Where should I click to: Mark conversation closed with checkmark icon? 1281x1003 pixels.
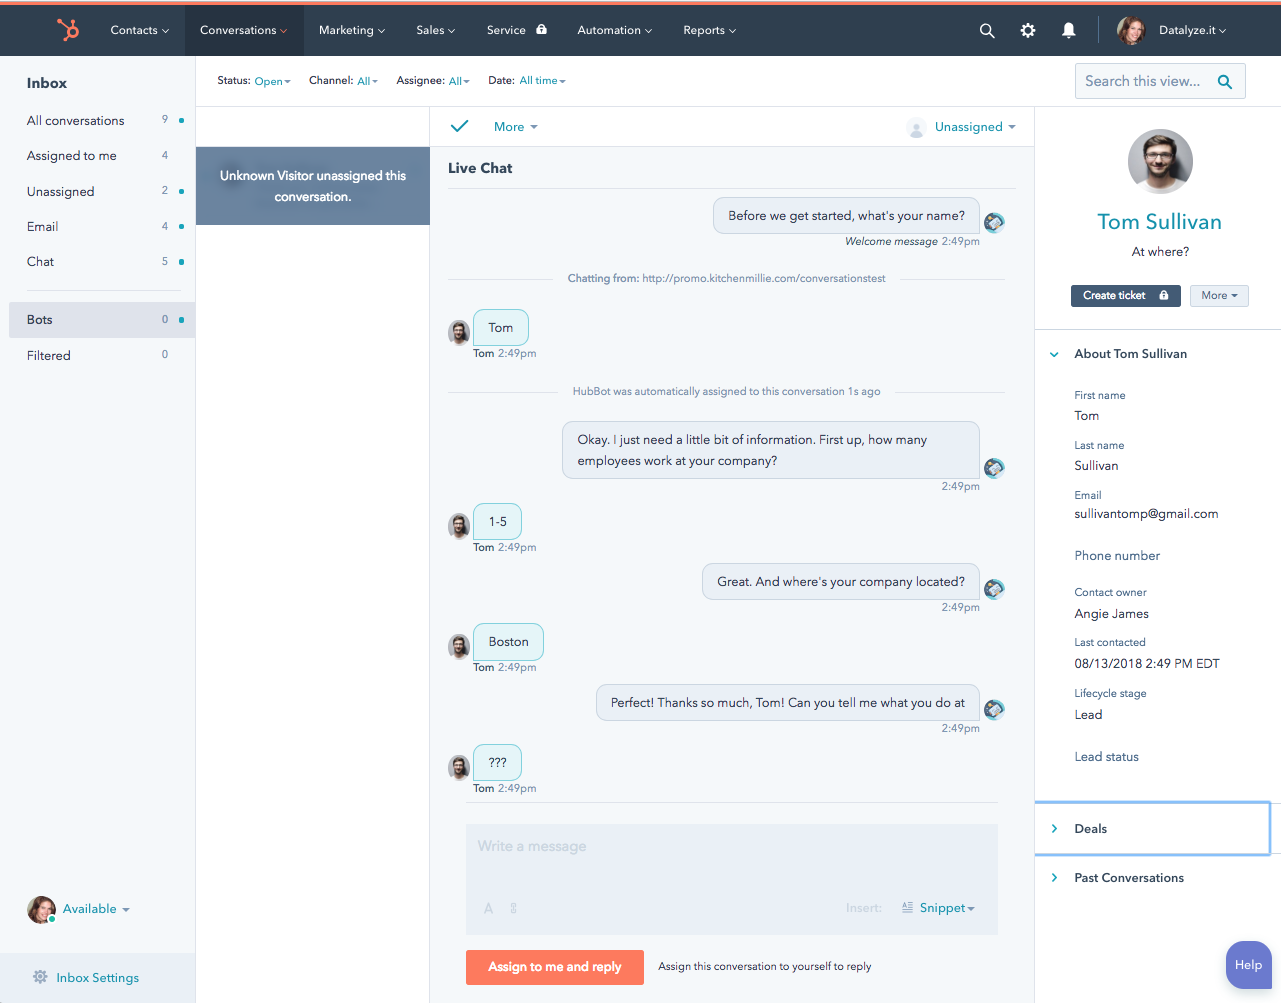click(459, 126)
